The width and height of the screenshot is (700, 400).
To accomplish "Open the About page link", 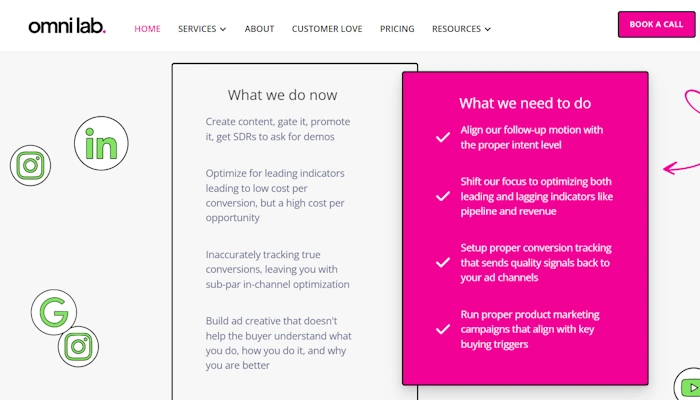I will 259,29.
